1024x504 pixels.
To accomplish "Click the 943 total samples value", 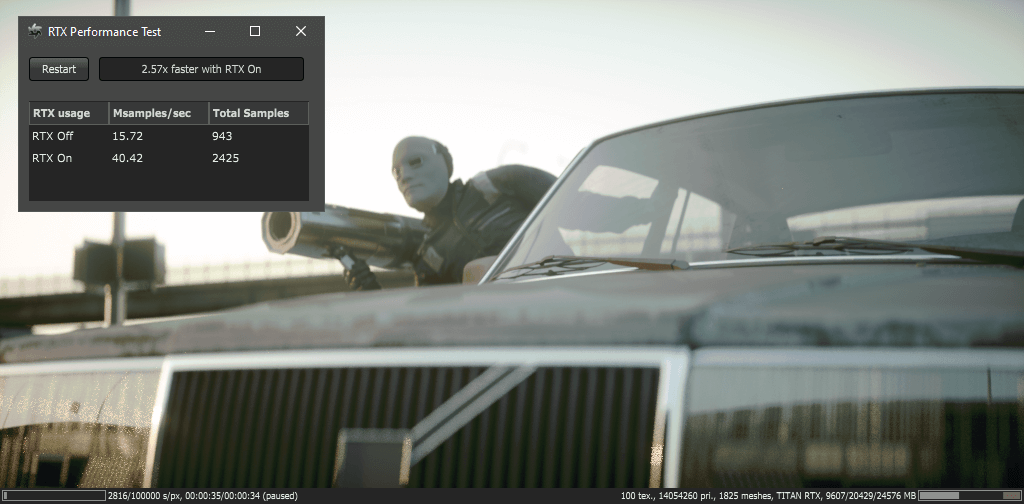I will coord(222,136).
